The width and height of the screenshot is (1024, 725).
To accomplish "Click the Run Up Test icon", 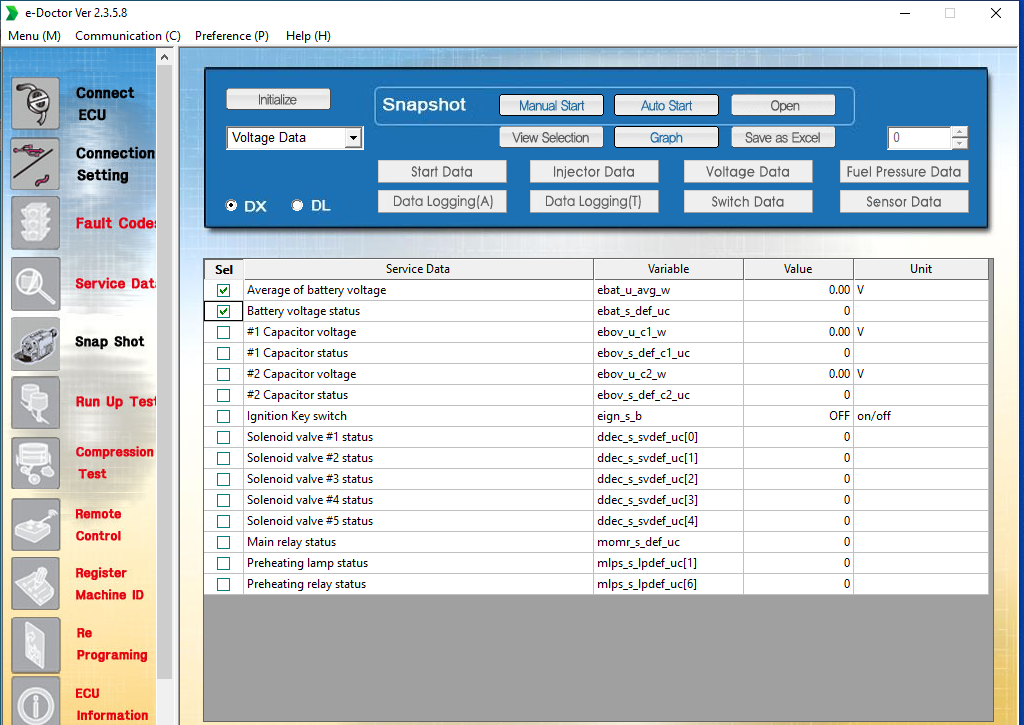I will coord(35,402).
